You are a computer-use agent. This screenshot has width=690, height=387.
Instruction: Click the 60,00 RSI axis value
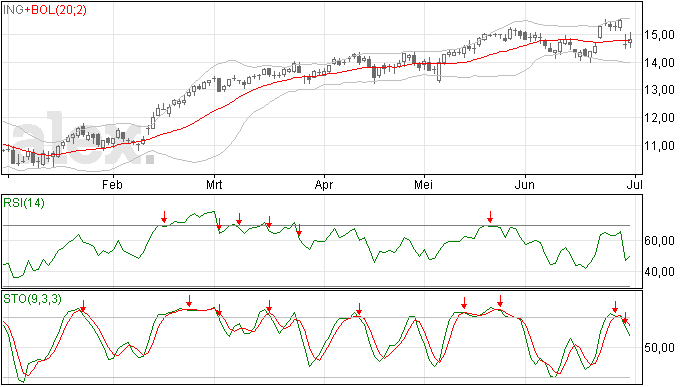coord(659,241)
